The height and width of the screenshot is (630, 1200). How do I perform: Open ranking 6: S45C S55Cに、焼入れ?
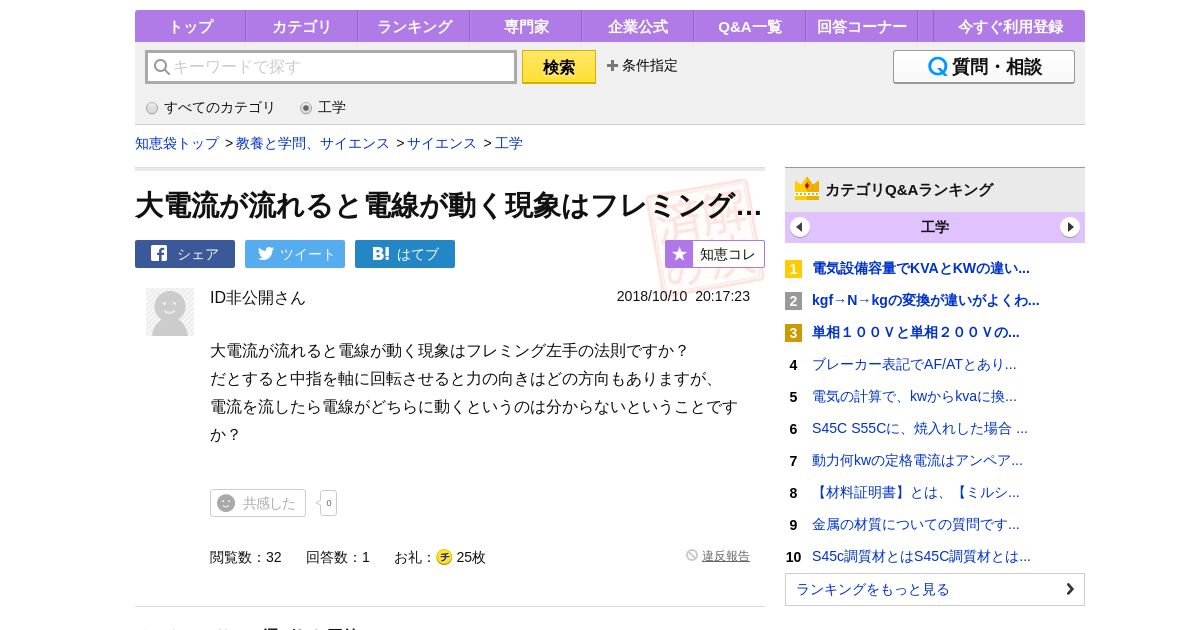coord(920,428)
